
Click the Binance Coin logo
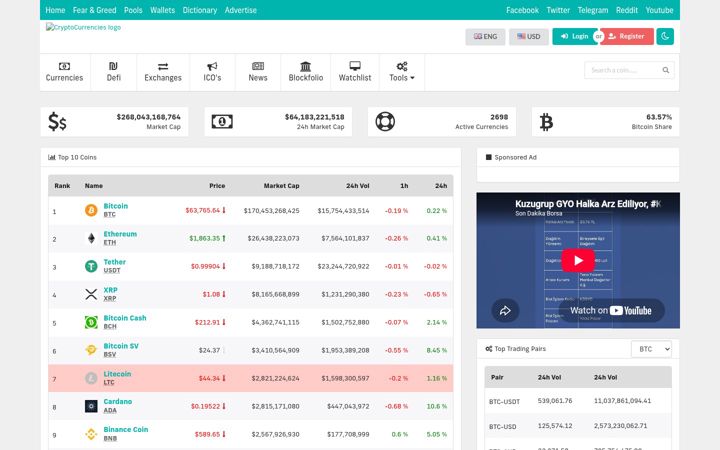pyautogui.click(x=91, y=434)
